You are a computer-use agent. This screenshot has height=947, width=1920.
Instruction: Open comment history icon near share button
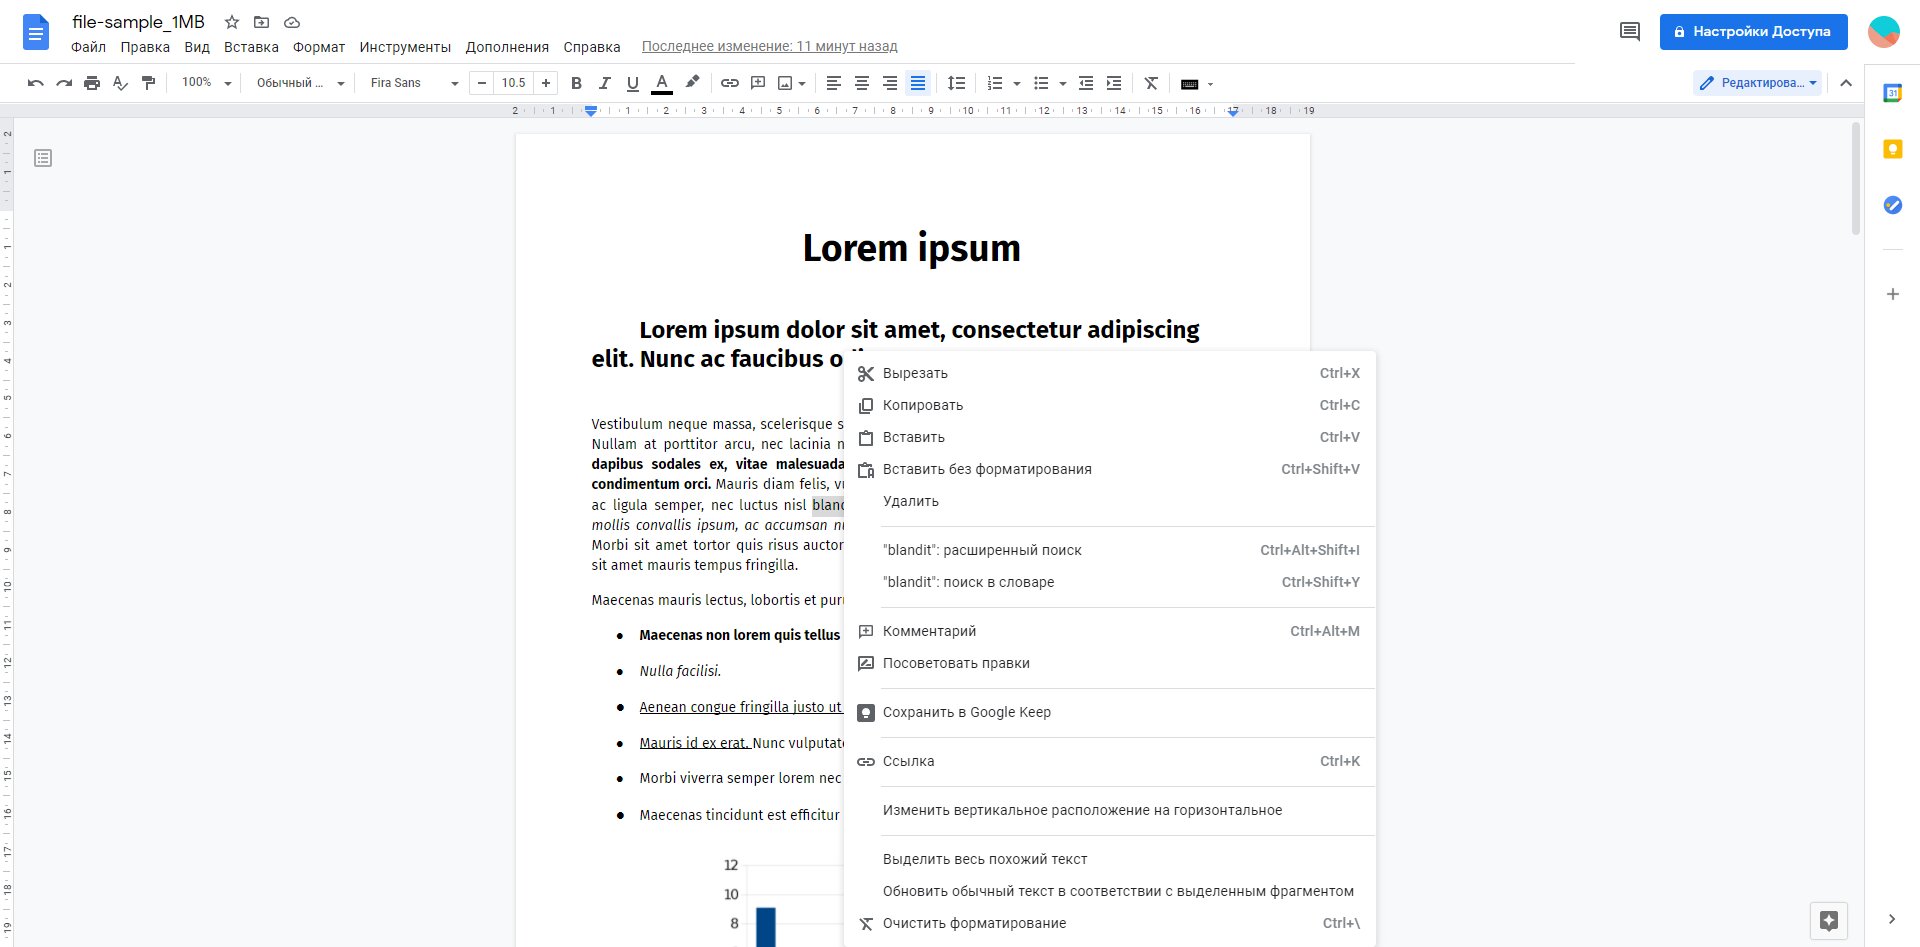click(x=1630, y=32)
